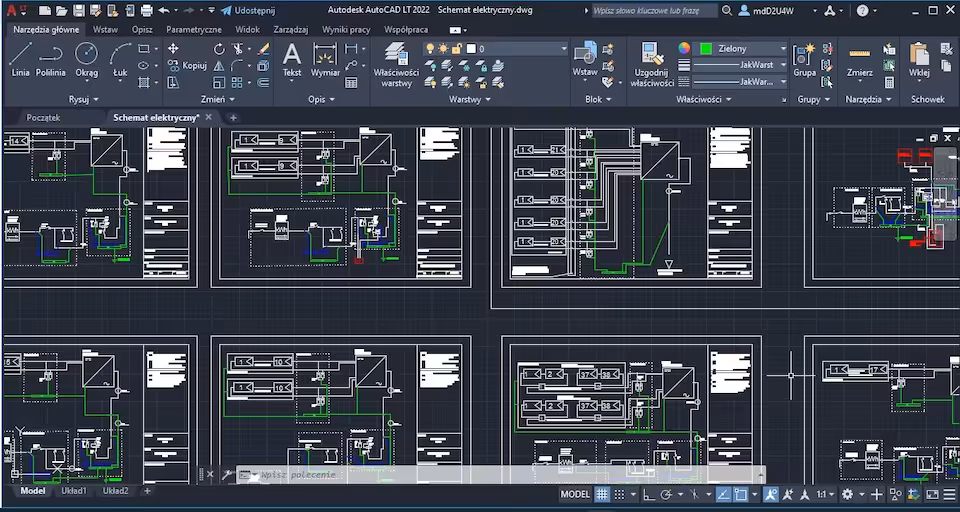Image resolution: width=960 pixels, height=512 pixels.
Task: Add a new layout with the plus button
Action: point(147,491)
